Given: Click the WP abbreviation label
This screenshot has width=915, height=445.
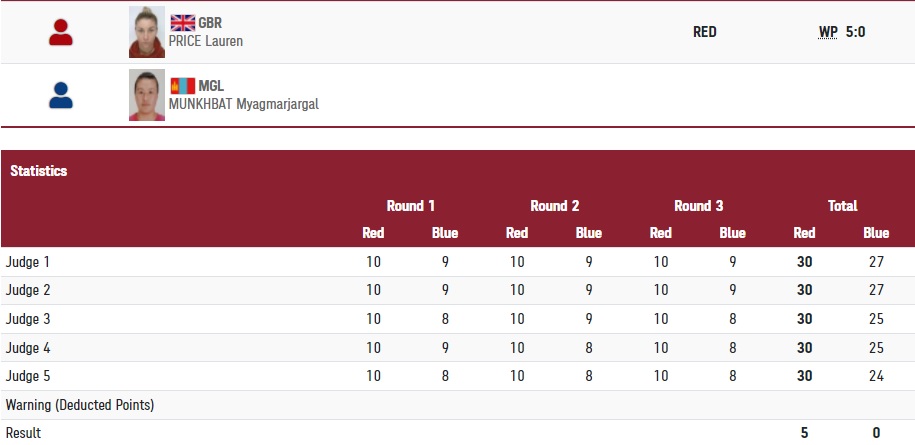Looking at the screenshot, I should (828, 32).
